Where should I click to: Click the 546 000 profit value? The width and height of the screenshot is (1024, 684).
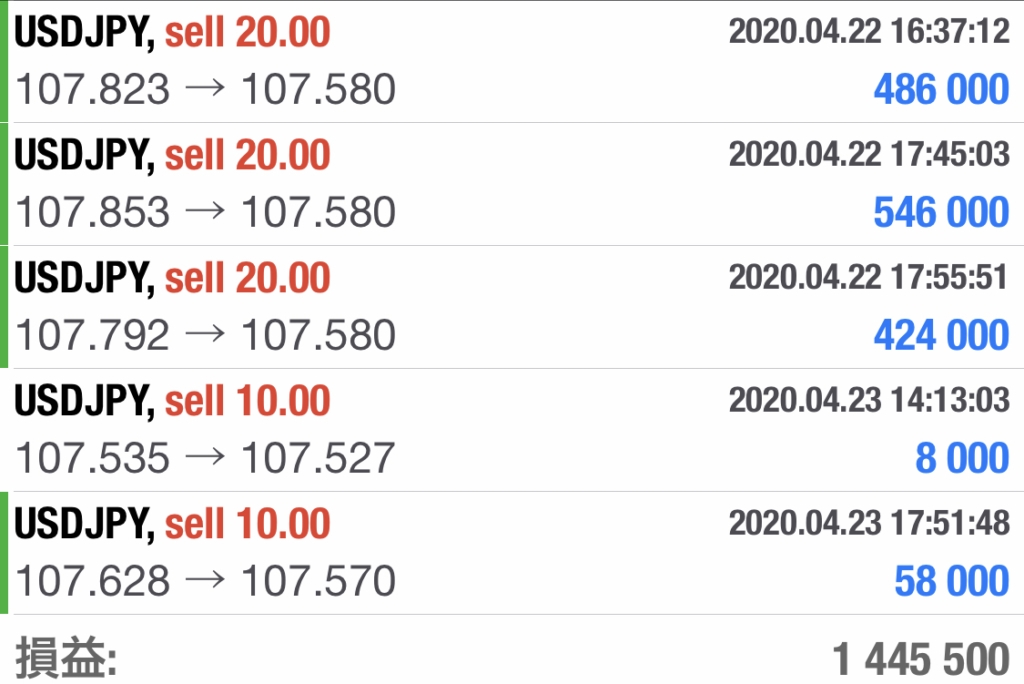(x=941, y=212)
